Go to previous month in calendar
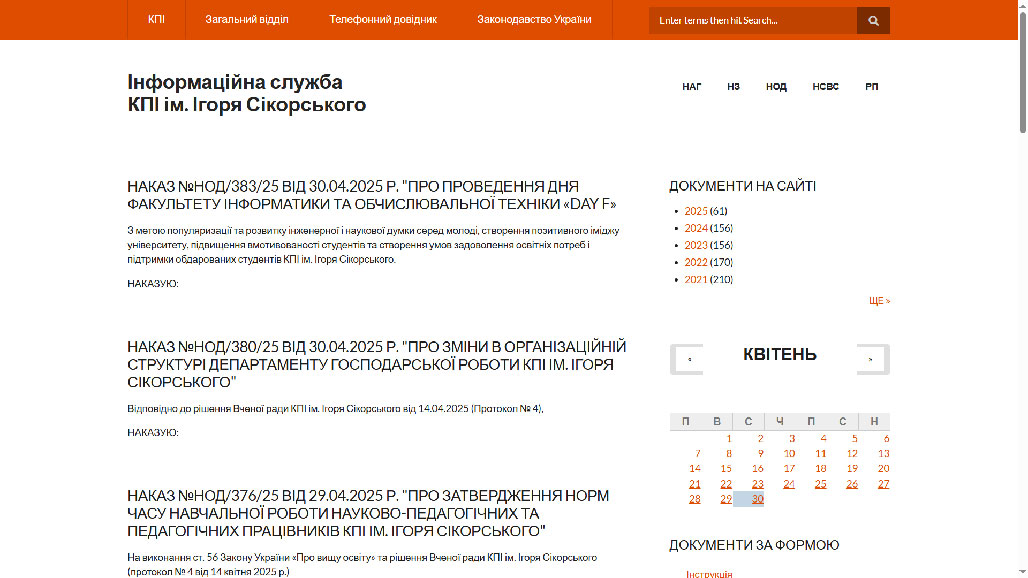This screenshot has width=1028, height=578. 687,359
